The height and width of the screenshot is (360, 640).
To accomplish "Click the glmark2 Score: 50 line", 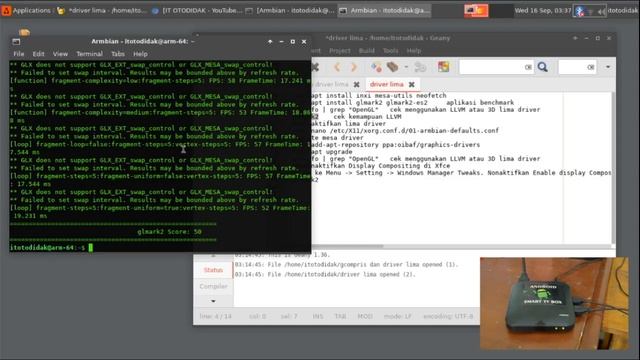I will 169,231.
